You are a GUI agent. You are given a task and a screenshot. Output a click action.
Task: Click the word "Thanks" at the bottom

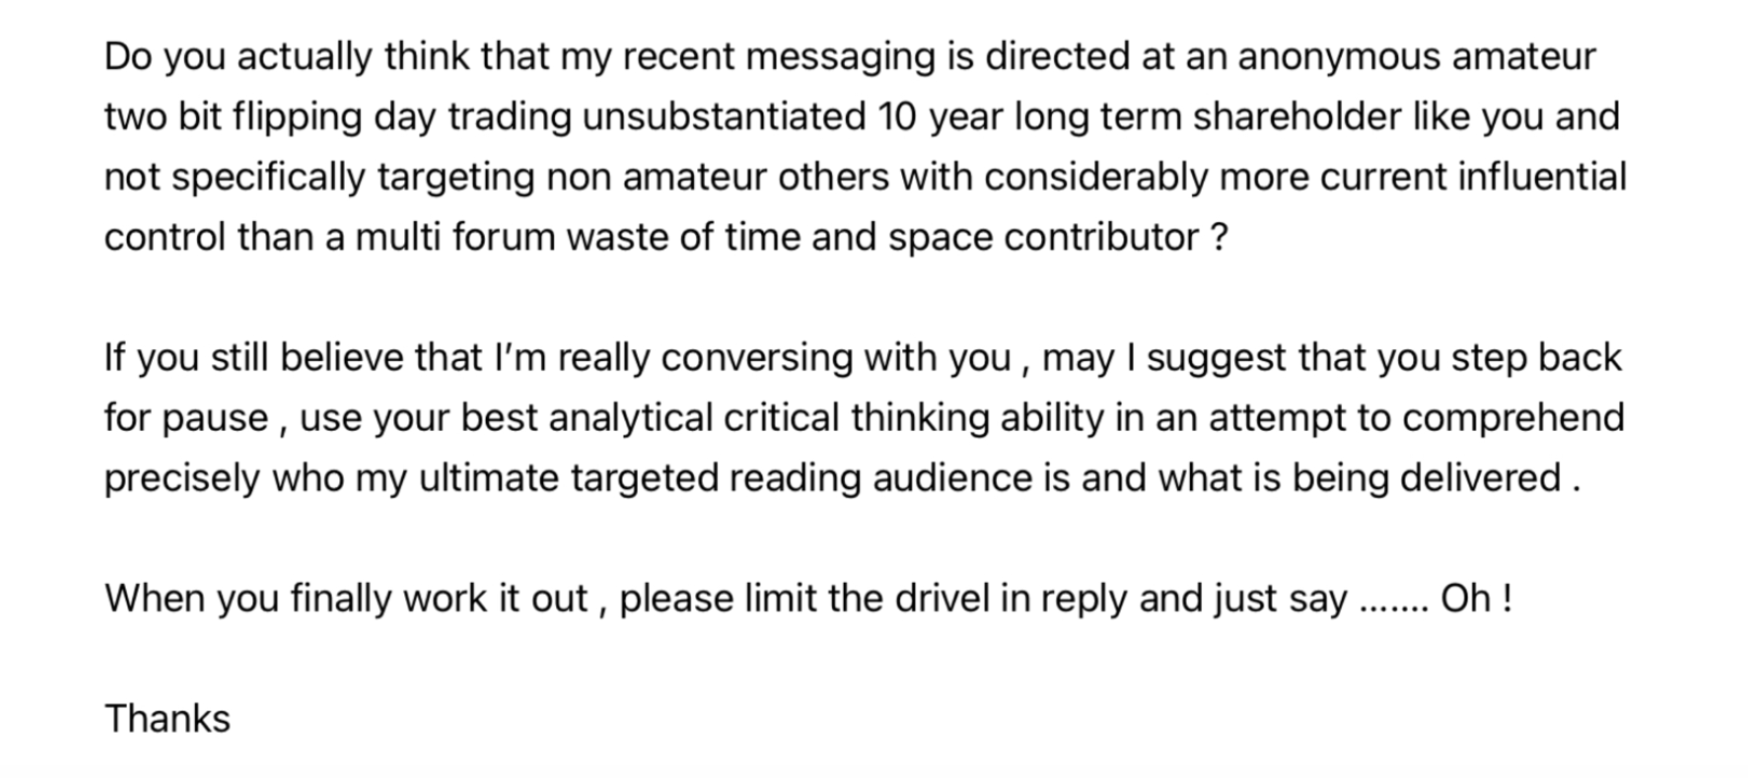[x=167, y=719]
